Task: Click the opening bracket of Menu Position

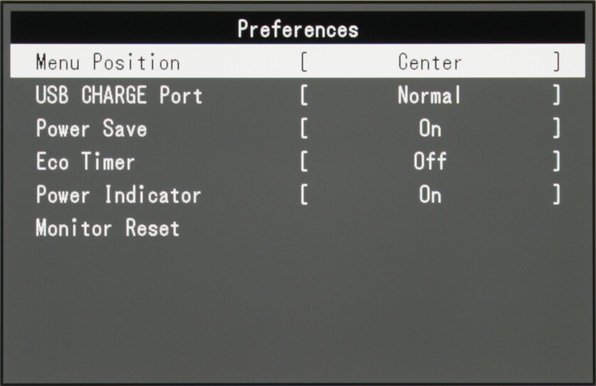Action: point(304,62)
